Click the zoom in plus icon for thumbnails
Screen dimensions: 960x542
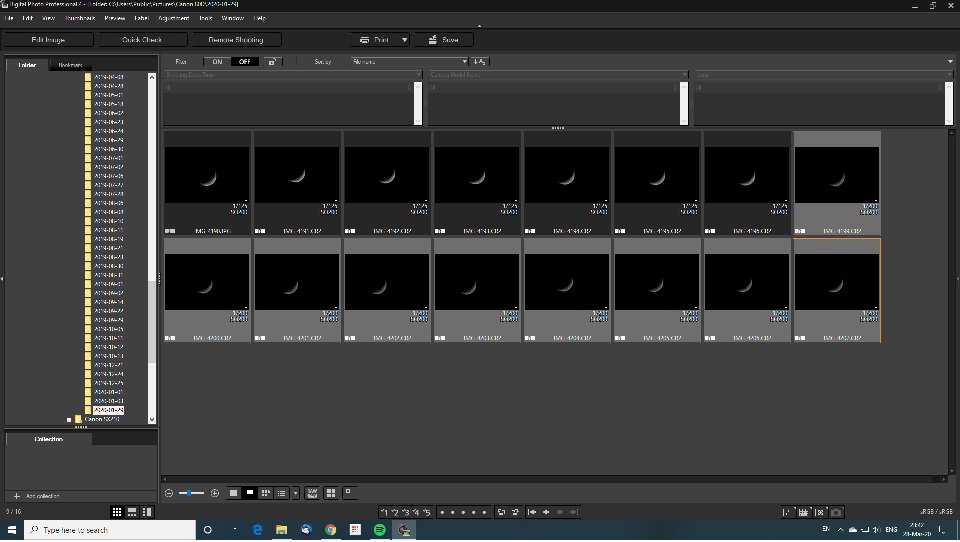215,493
